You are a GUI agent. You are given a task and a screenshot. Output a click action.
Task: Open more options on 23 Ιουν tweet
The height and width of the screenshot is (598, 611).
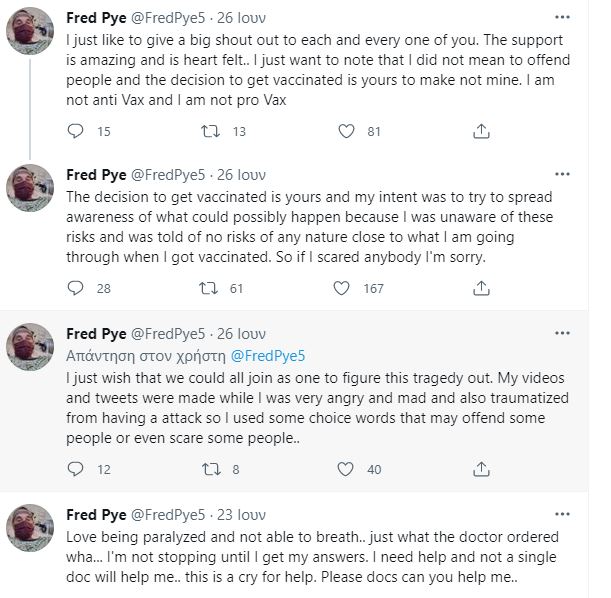564,515
